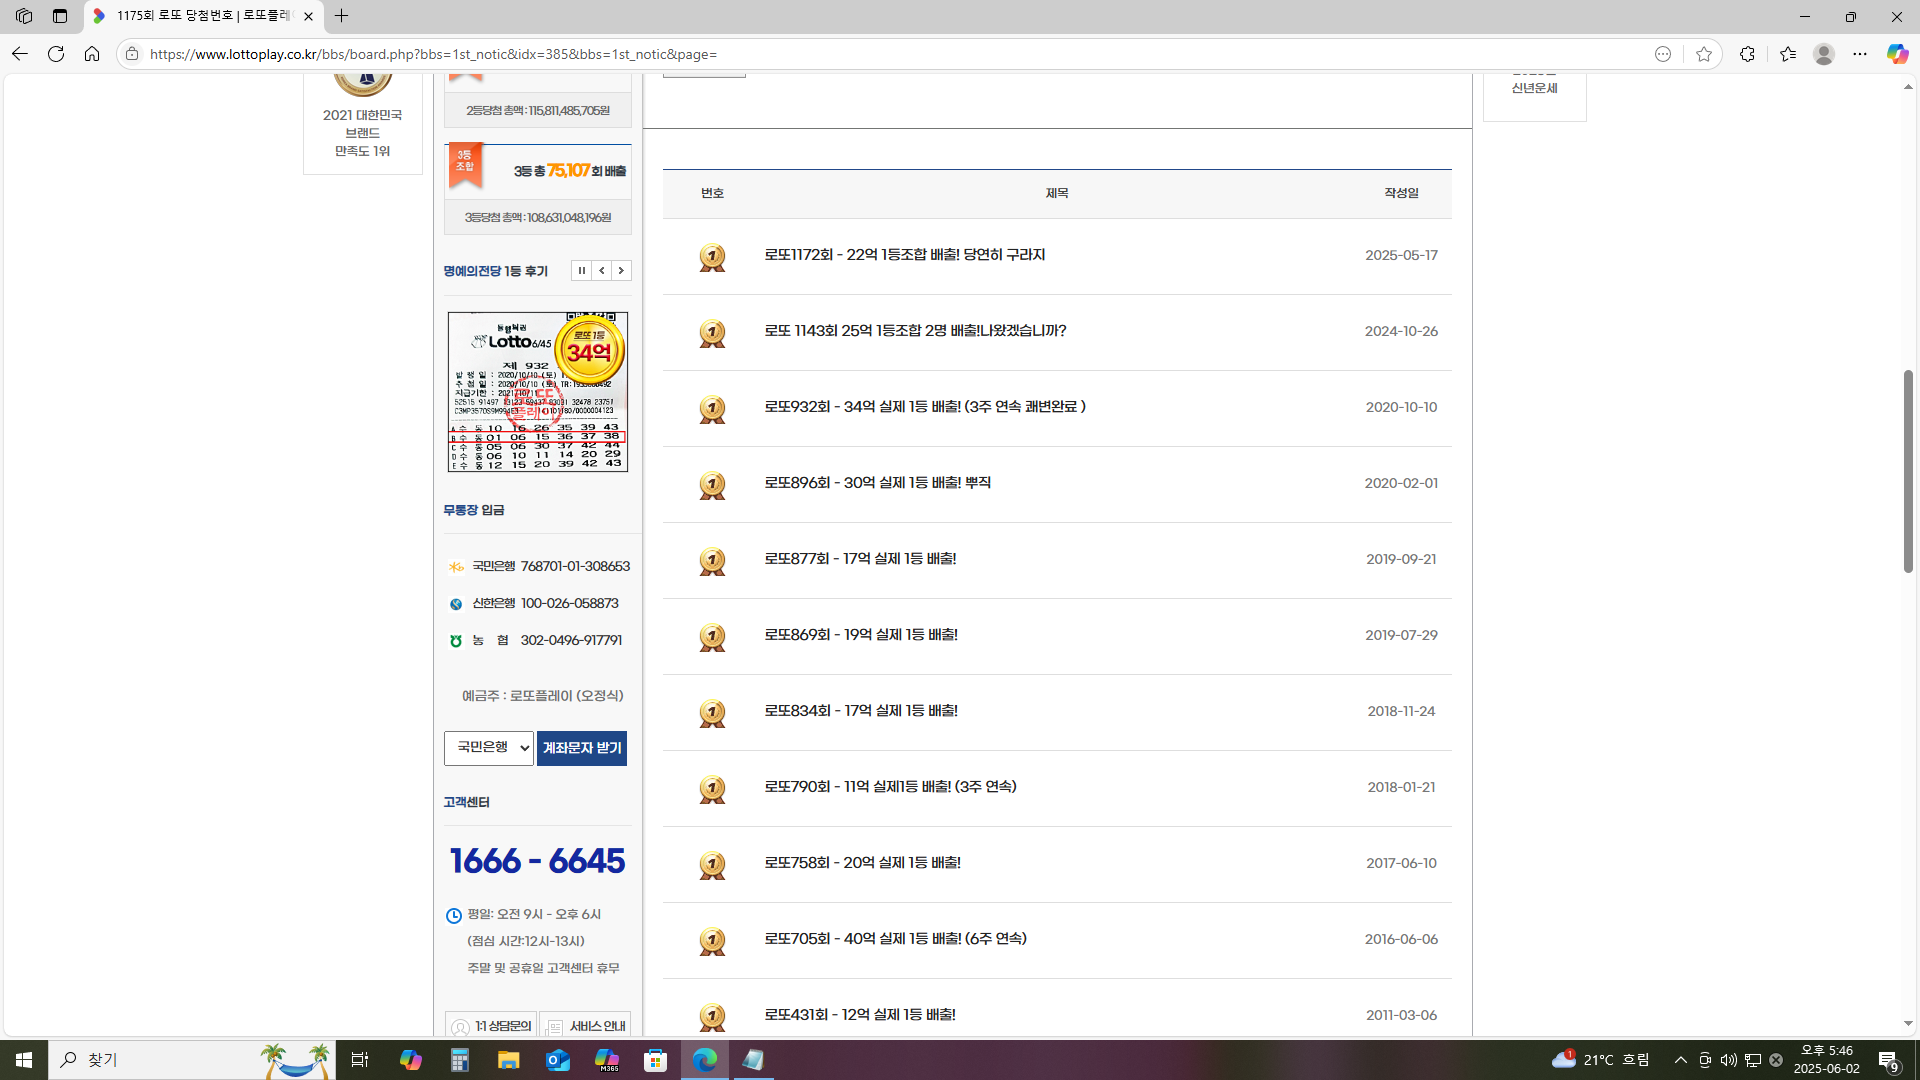Open Copilot sidebar icon

coord(1897,54)
